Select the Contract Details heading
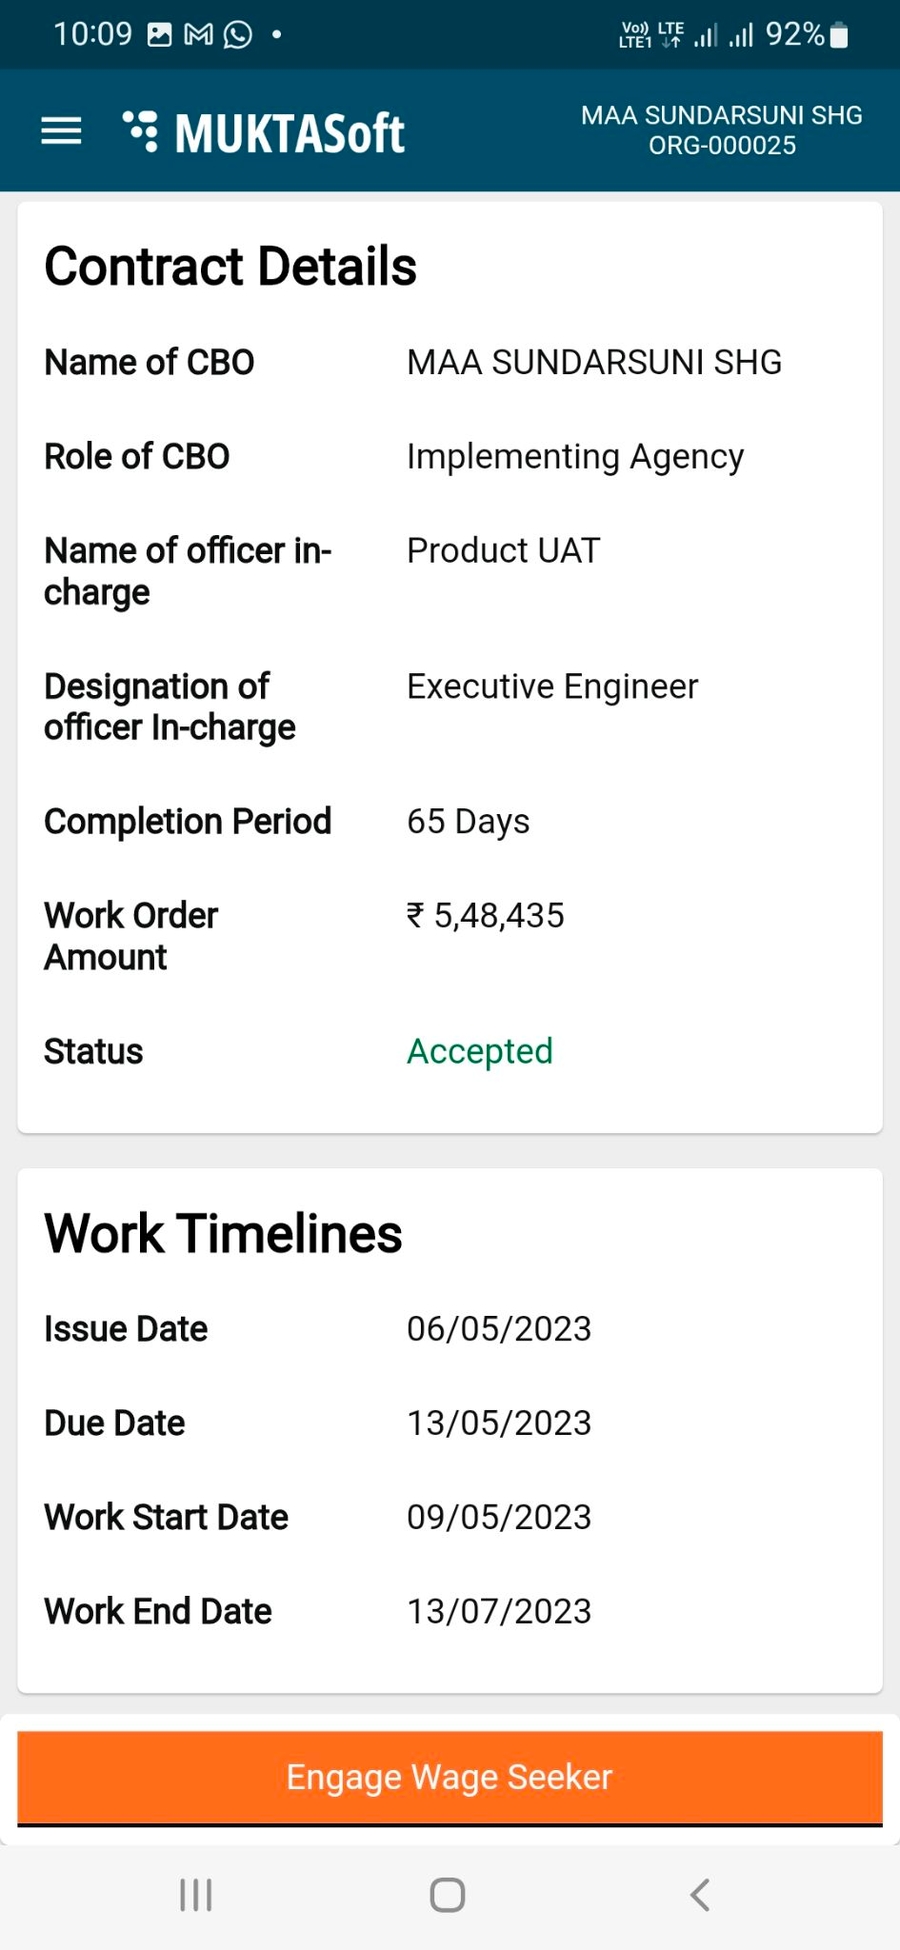Image resolution: width=900 pixels, height=1950 pixels. (x=230, y=266)
